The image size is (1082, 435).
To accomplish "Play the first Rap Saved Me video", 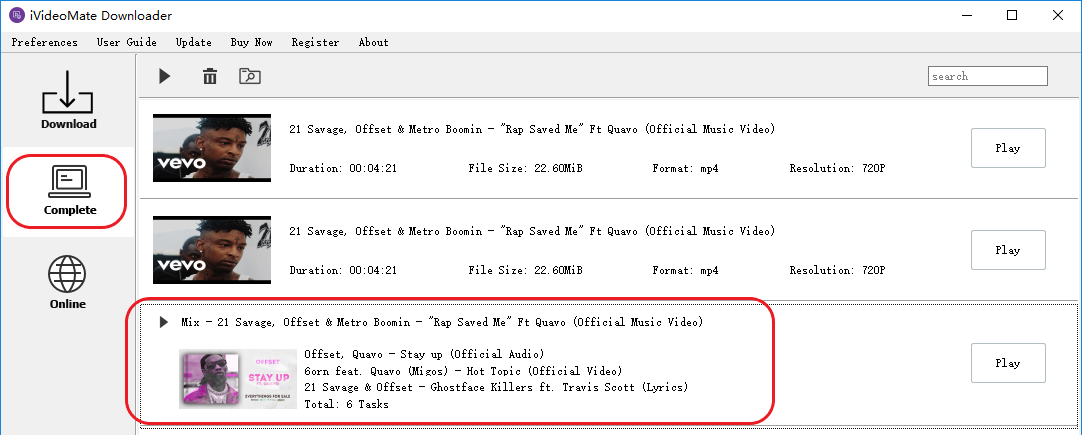I will point(1008,148).
